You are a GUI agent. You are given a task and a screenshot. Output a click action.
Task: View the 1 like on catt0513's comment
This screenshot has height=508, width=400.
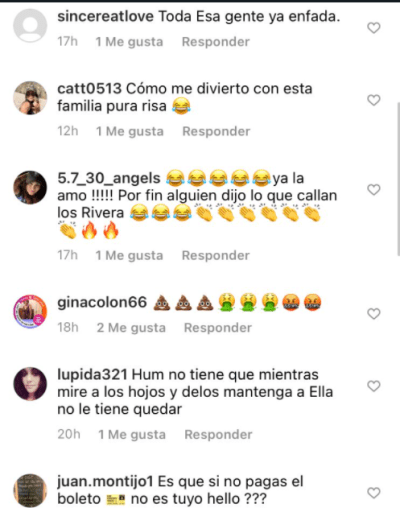(130, 131)
